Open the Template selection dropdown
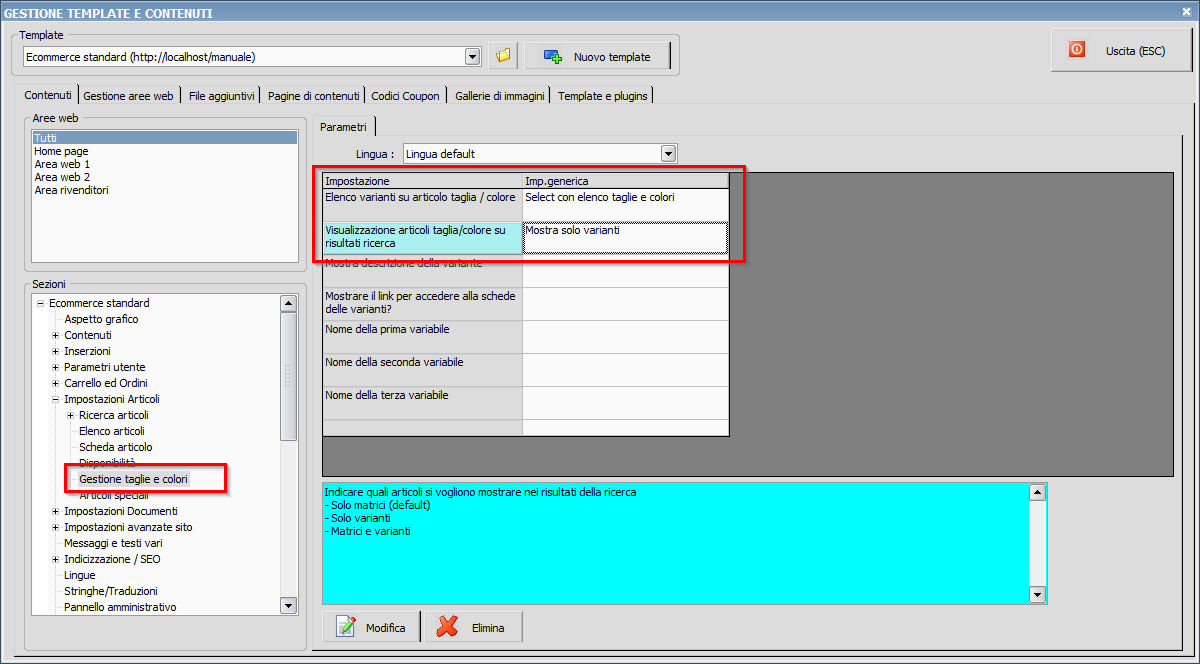 473,57
